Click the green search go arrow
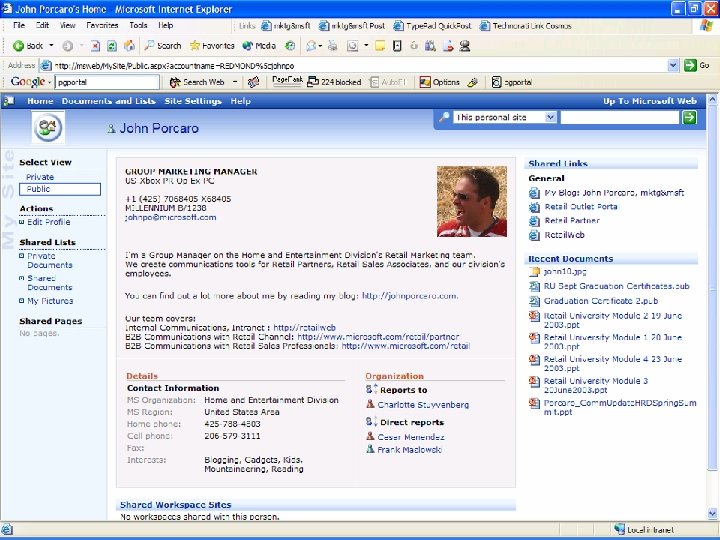This screenshot has height=540, width=720. click(x=689, y=117)
